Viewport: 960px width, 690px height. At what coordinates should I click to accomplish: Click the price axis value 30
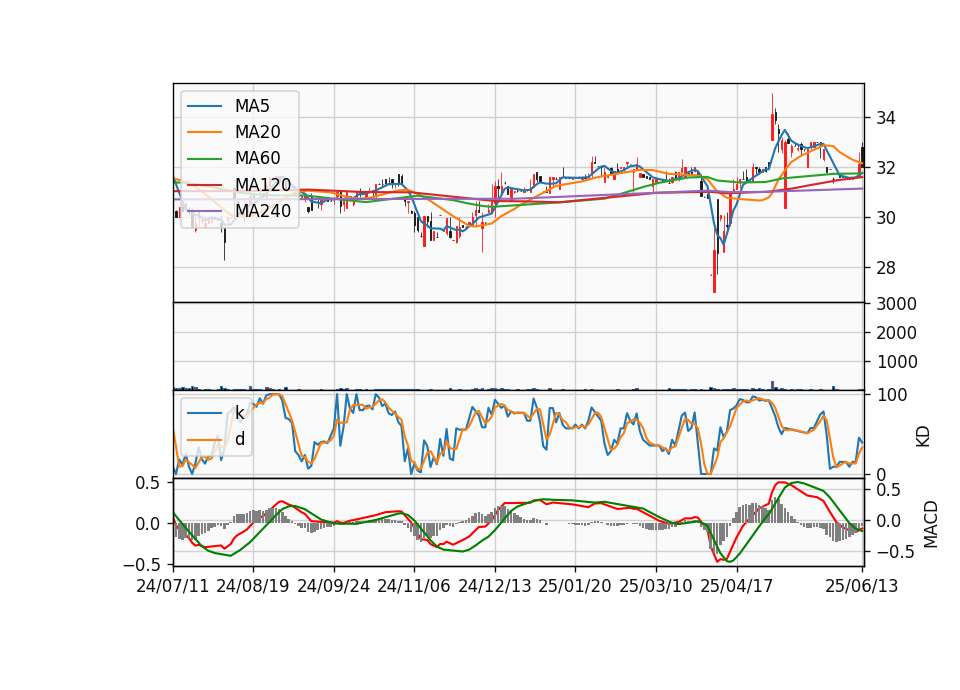(886, 218)
